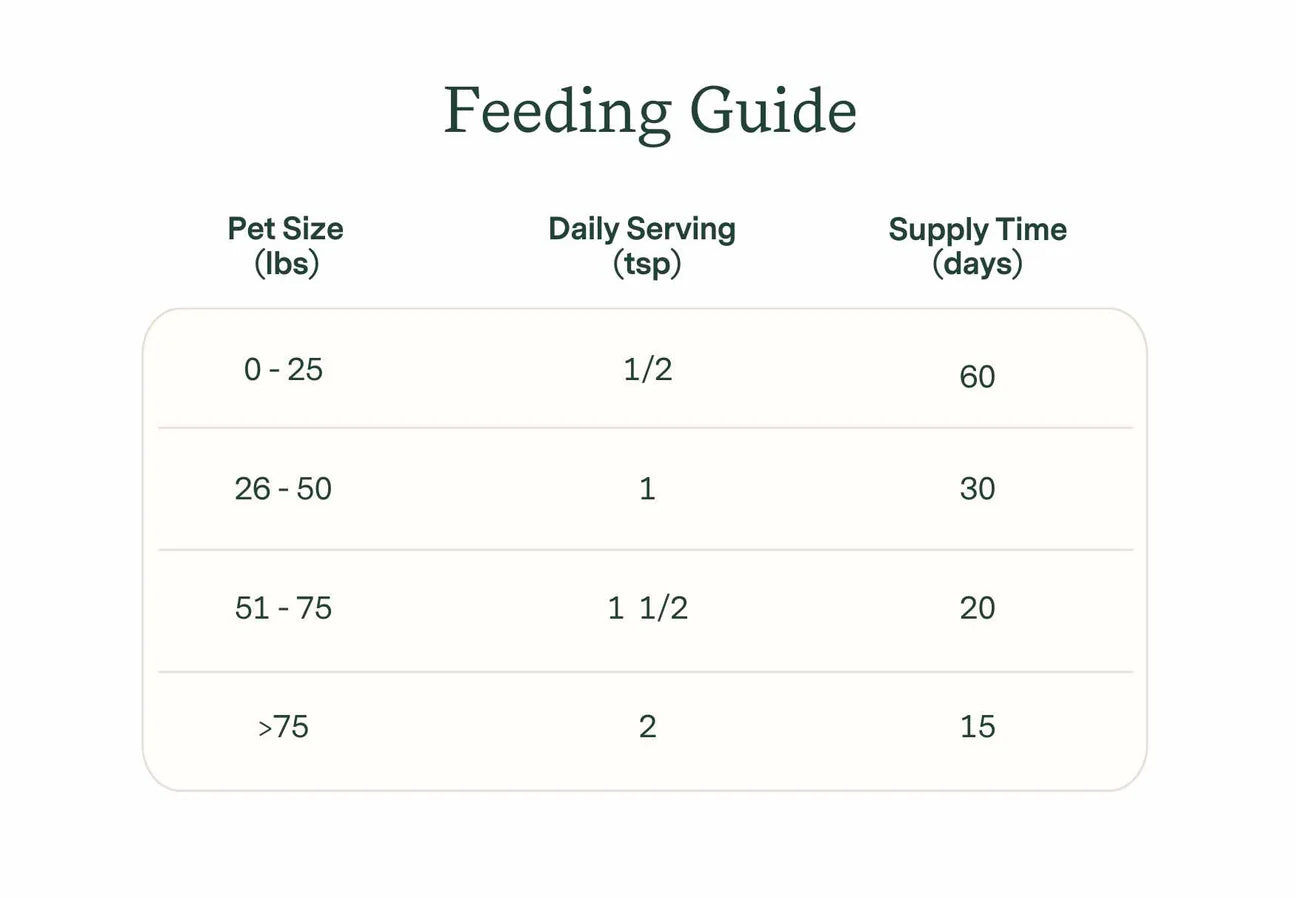Click the 1 tsp serving for 26-50 lbs
The image size is (1296, 898).
coord(647,489)
